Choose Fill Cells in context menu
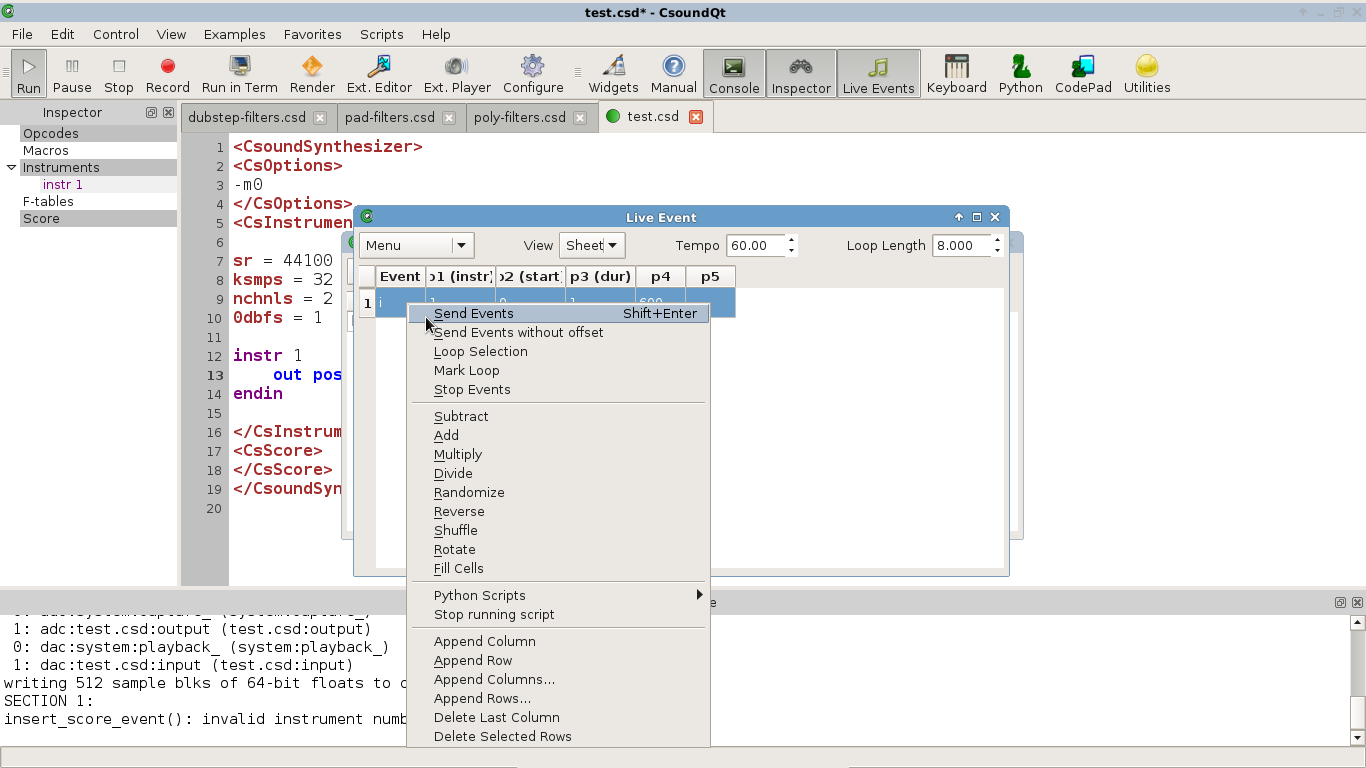Screen dimensions: 1366x768 (x=558, y=568)
